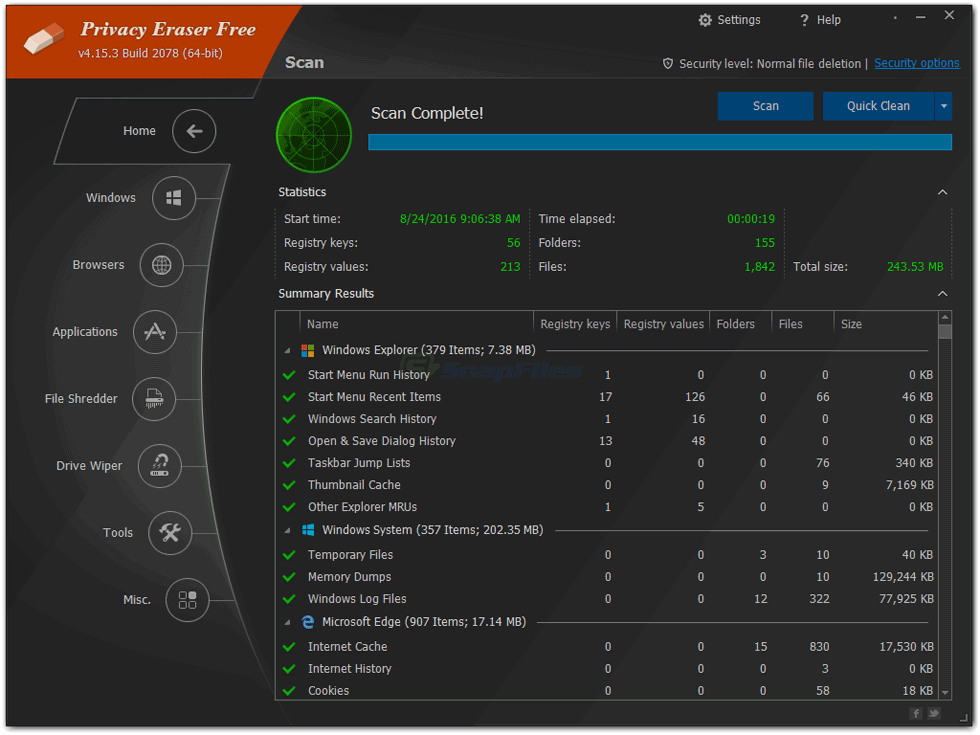Screen dimensions: 980x735
Task: Open the Windows section icon
Action: coord(174,198)
